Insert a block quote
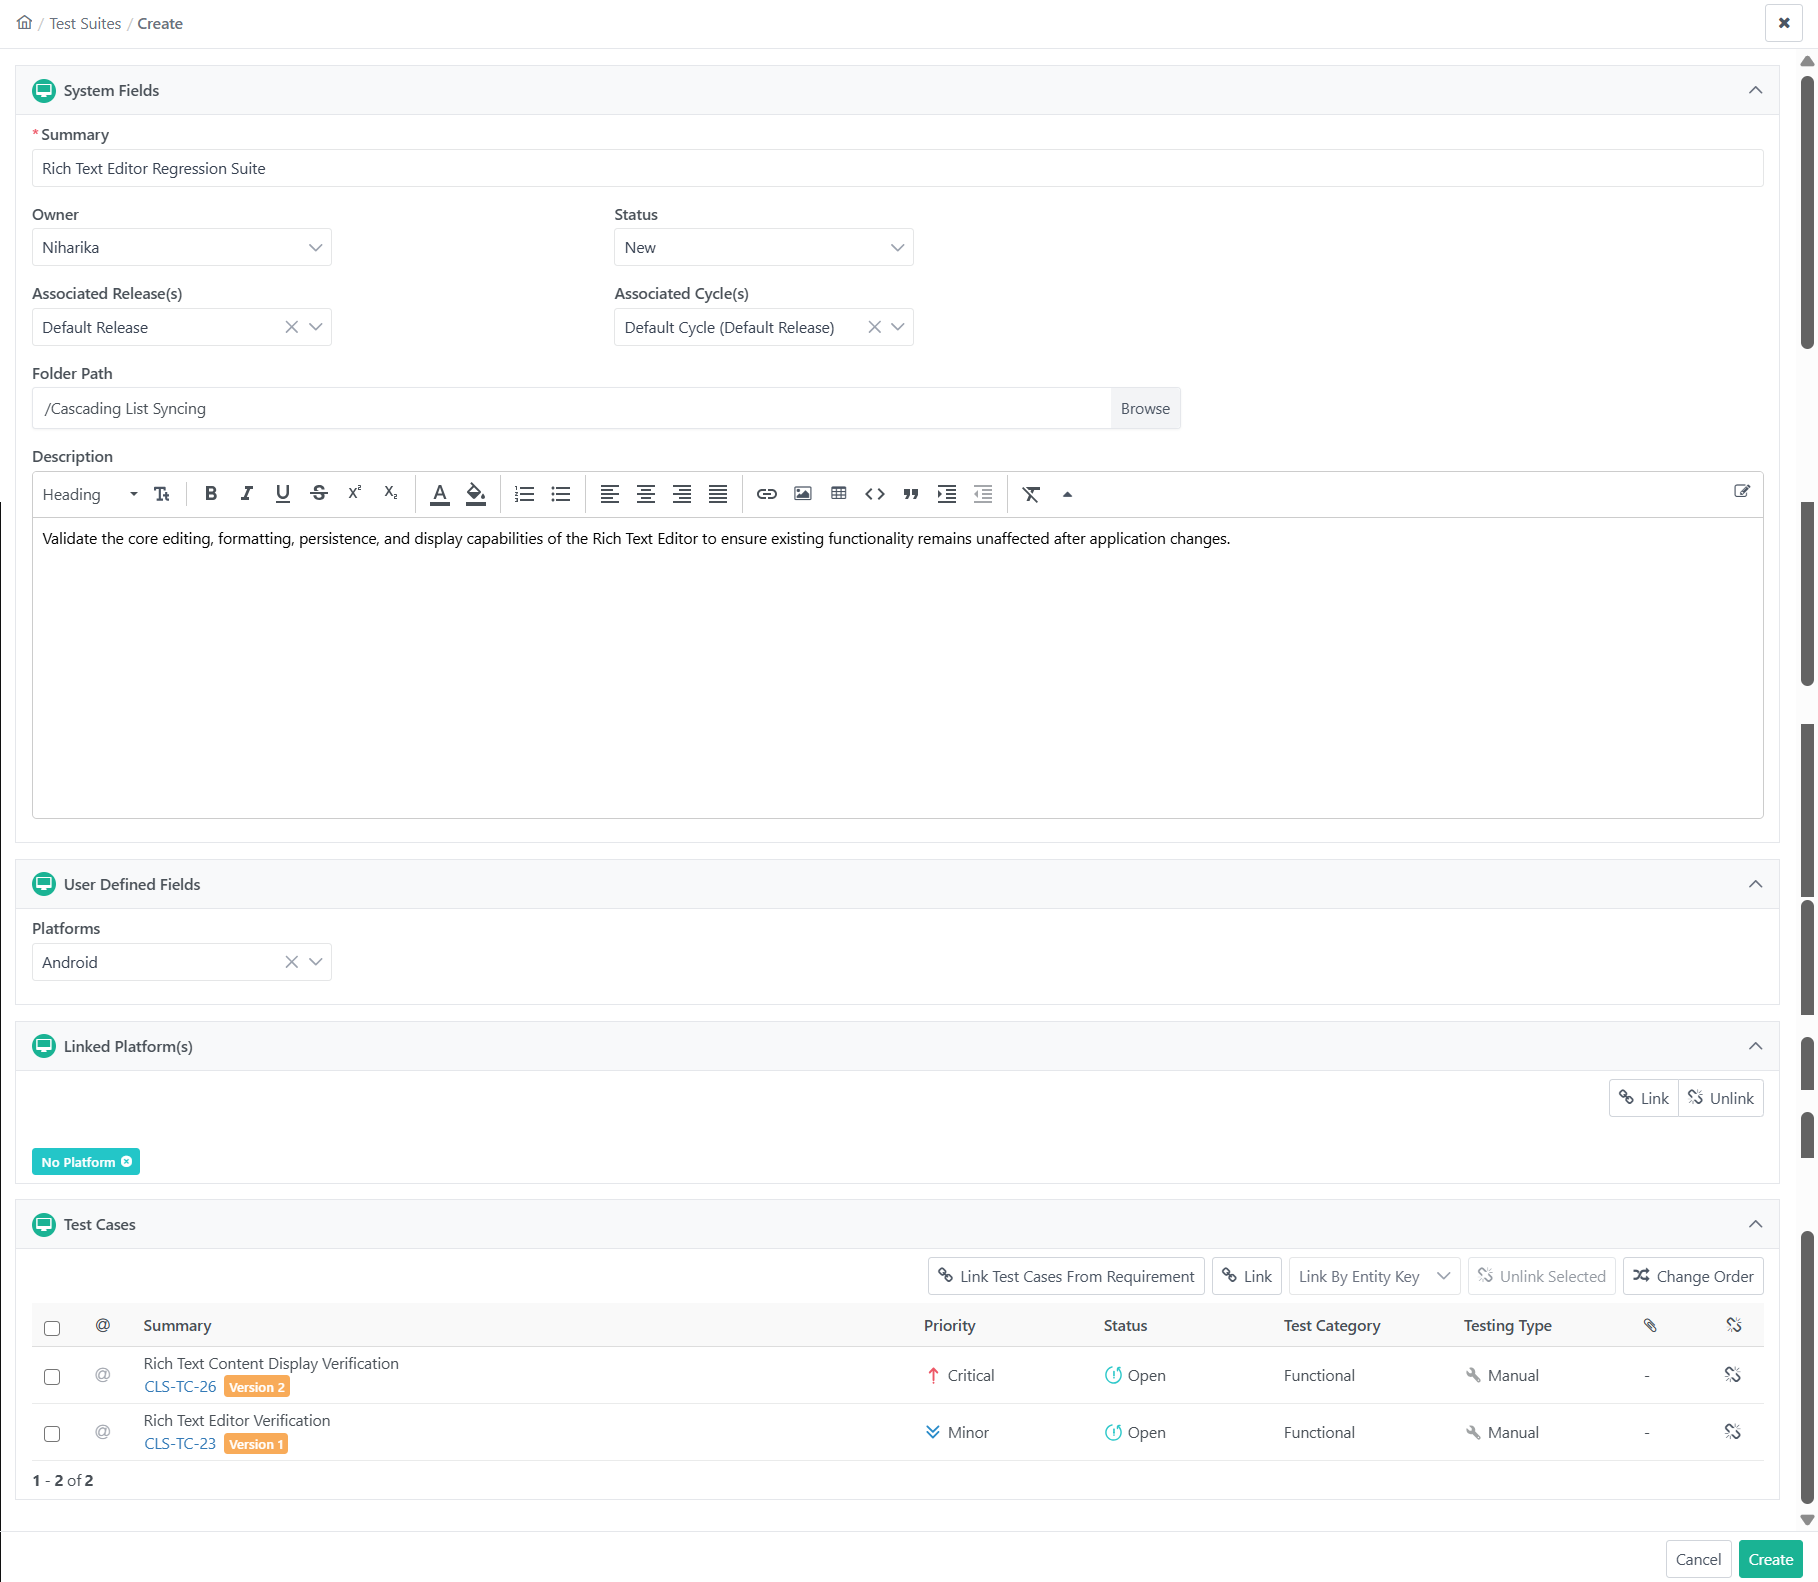The image size is (1818, 1582). click(911, 494)
